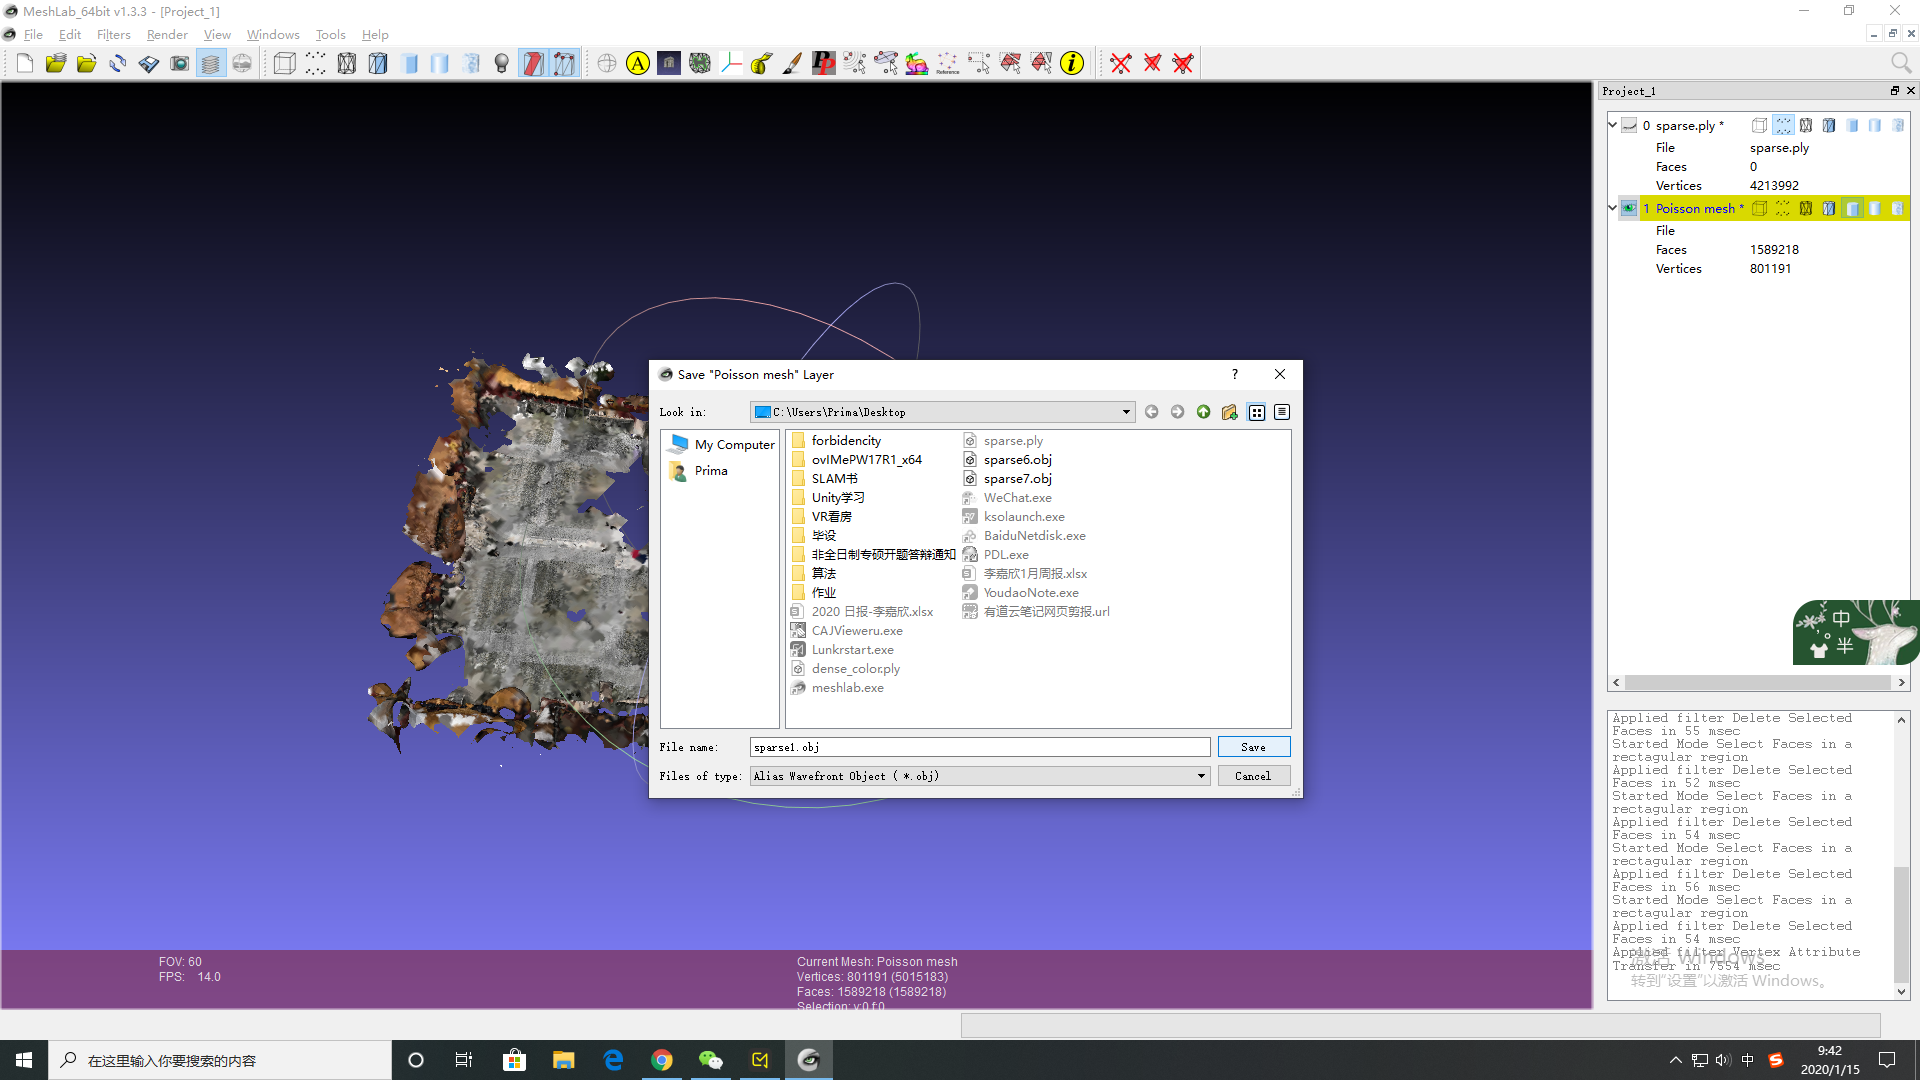This screenshot has width=1920, height=1080.
Task: Click the Cancel button in dialog
Action: [1253, 776]
